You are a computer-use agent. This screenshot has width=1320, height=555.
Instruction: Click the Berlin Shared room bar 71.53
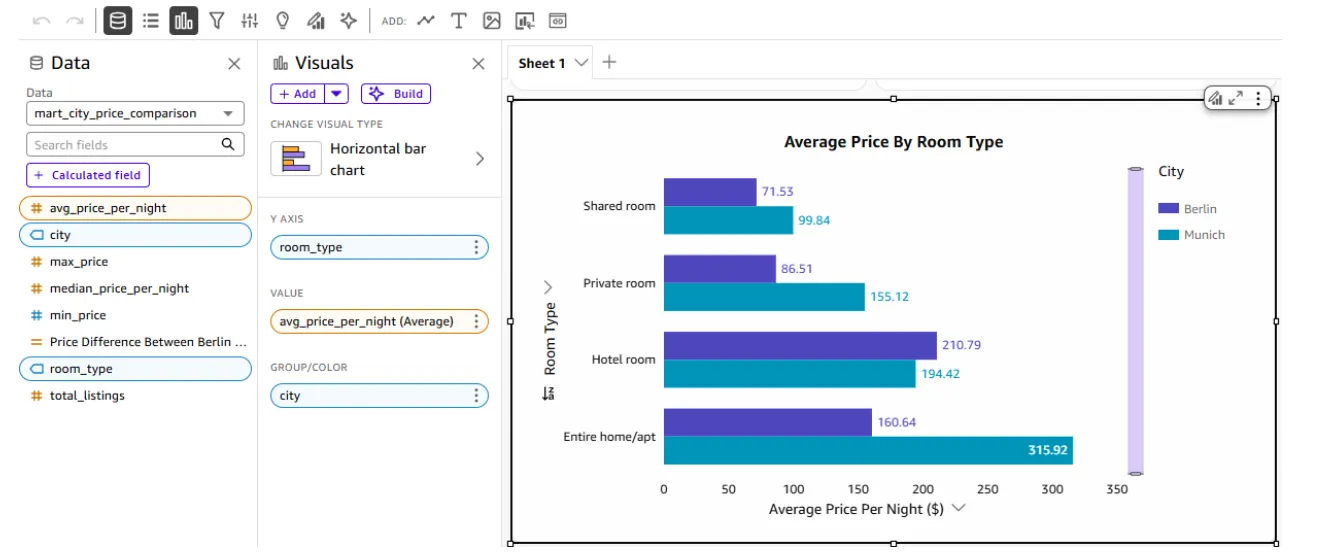[x=710, y=192]
